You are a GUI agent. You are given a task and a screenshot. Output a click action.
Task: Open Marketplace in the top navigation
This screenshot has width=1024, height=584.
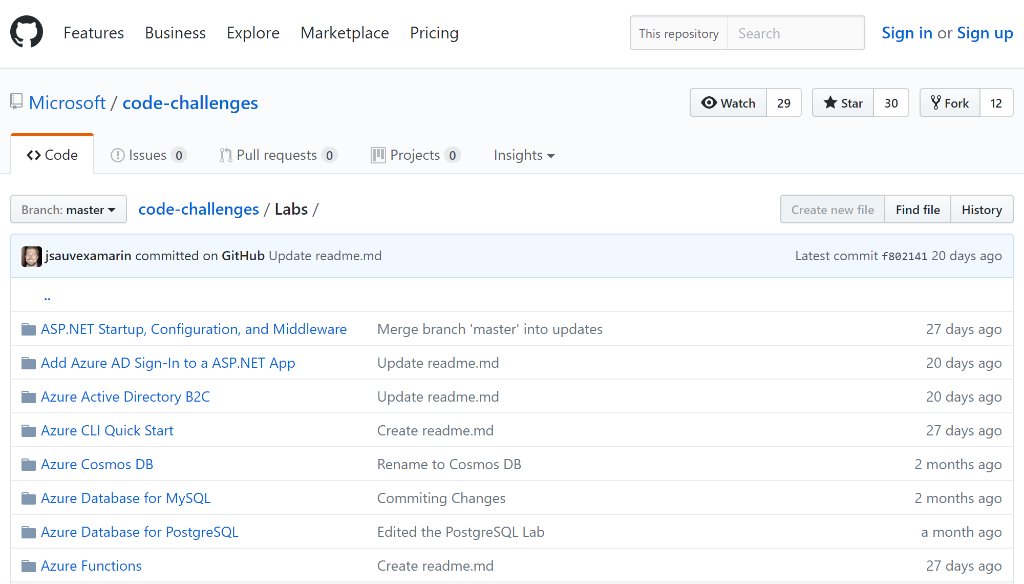tap(345, 33)
